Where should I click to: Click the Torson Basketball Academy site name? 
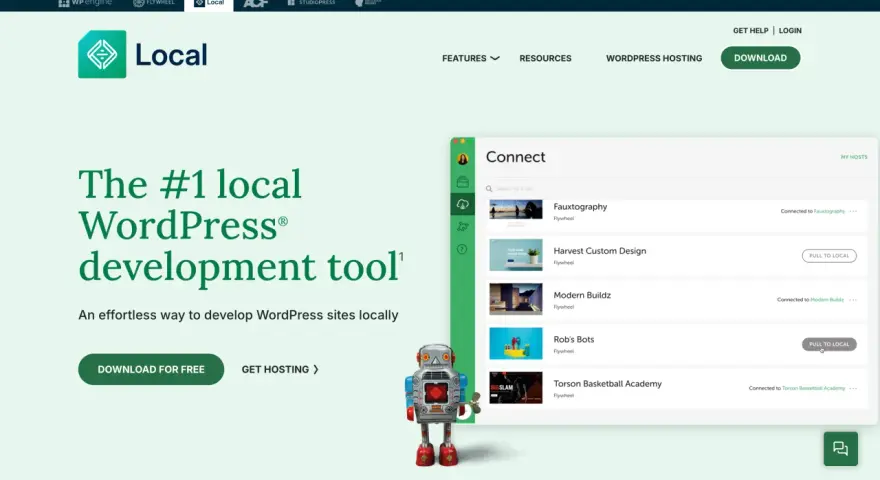click(x=608, y=384)
